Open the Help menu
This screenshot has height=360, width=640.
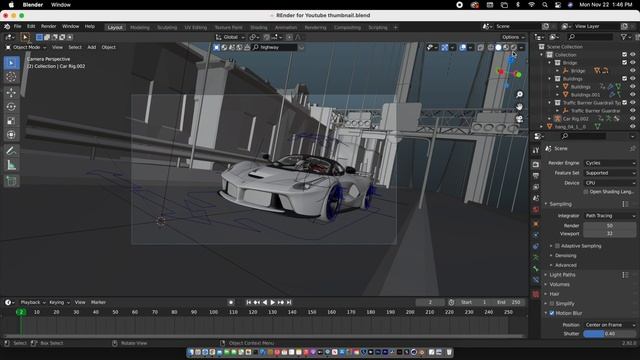tap(89, 27)
